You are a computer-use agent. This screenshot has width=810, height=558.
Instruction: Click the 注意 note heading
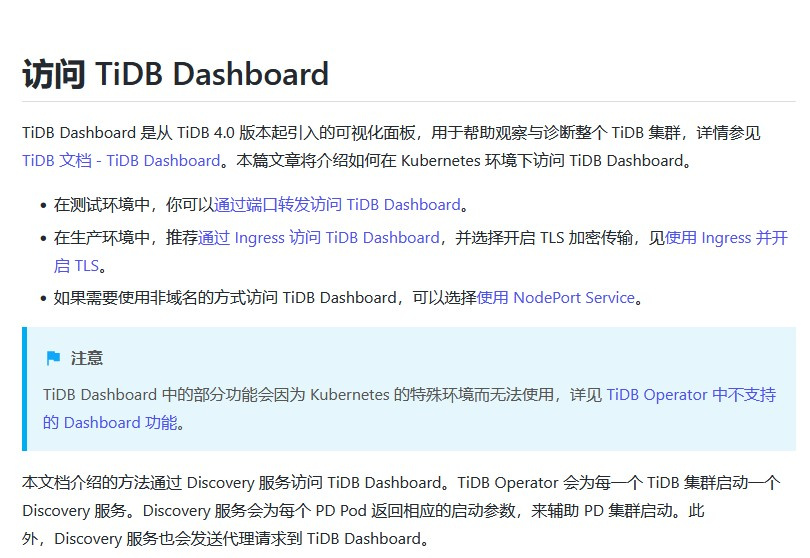pos(87,358)
